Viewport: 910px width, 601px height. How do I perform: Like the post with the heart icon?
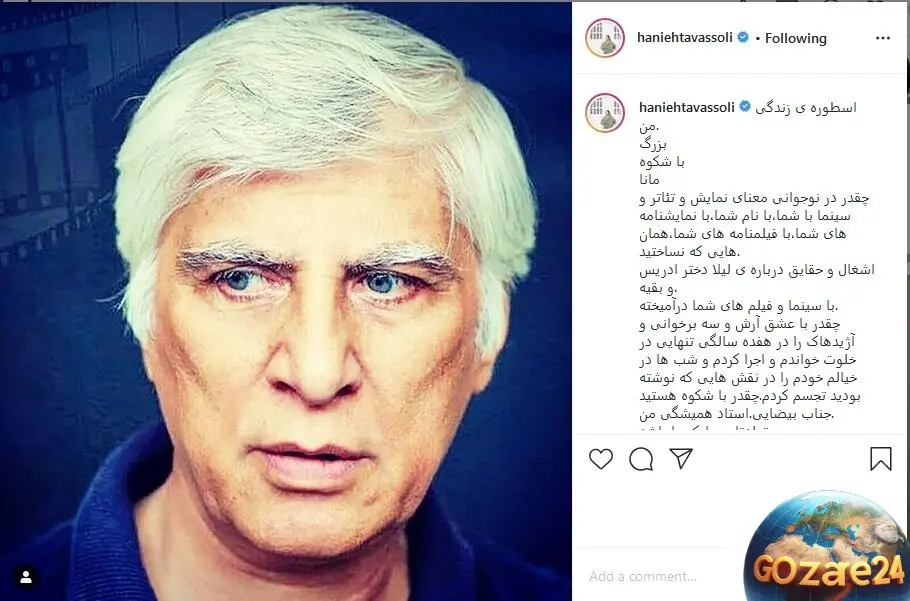point(601,459)
